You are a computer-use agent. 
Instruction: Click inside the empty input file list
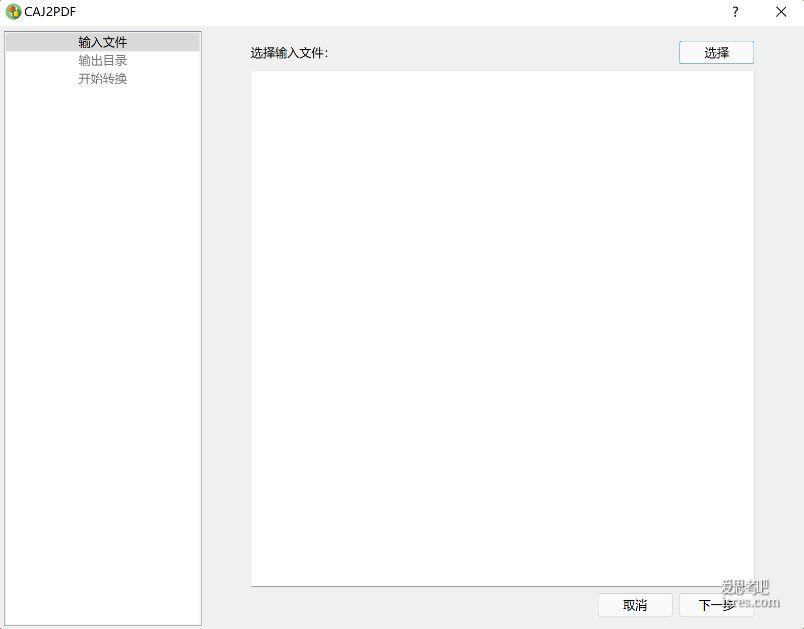502,328
